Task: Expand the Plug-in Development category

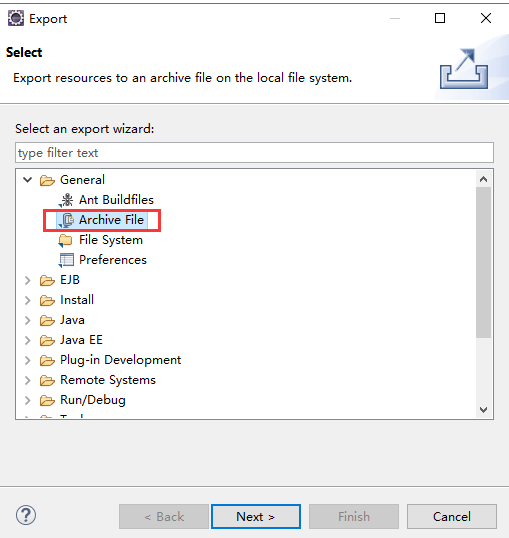Action: click(28, 360)
